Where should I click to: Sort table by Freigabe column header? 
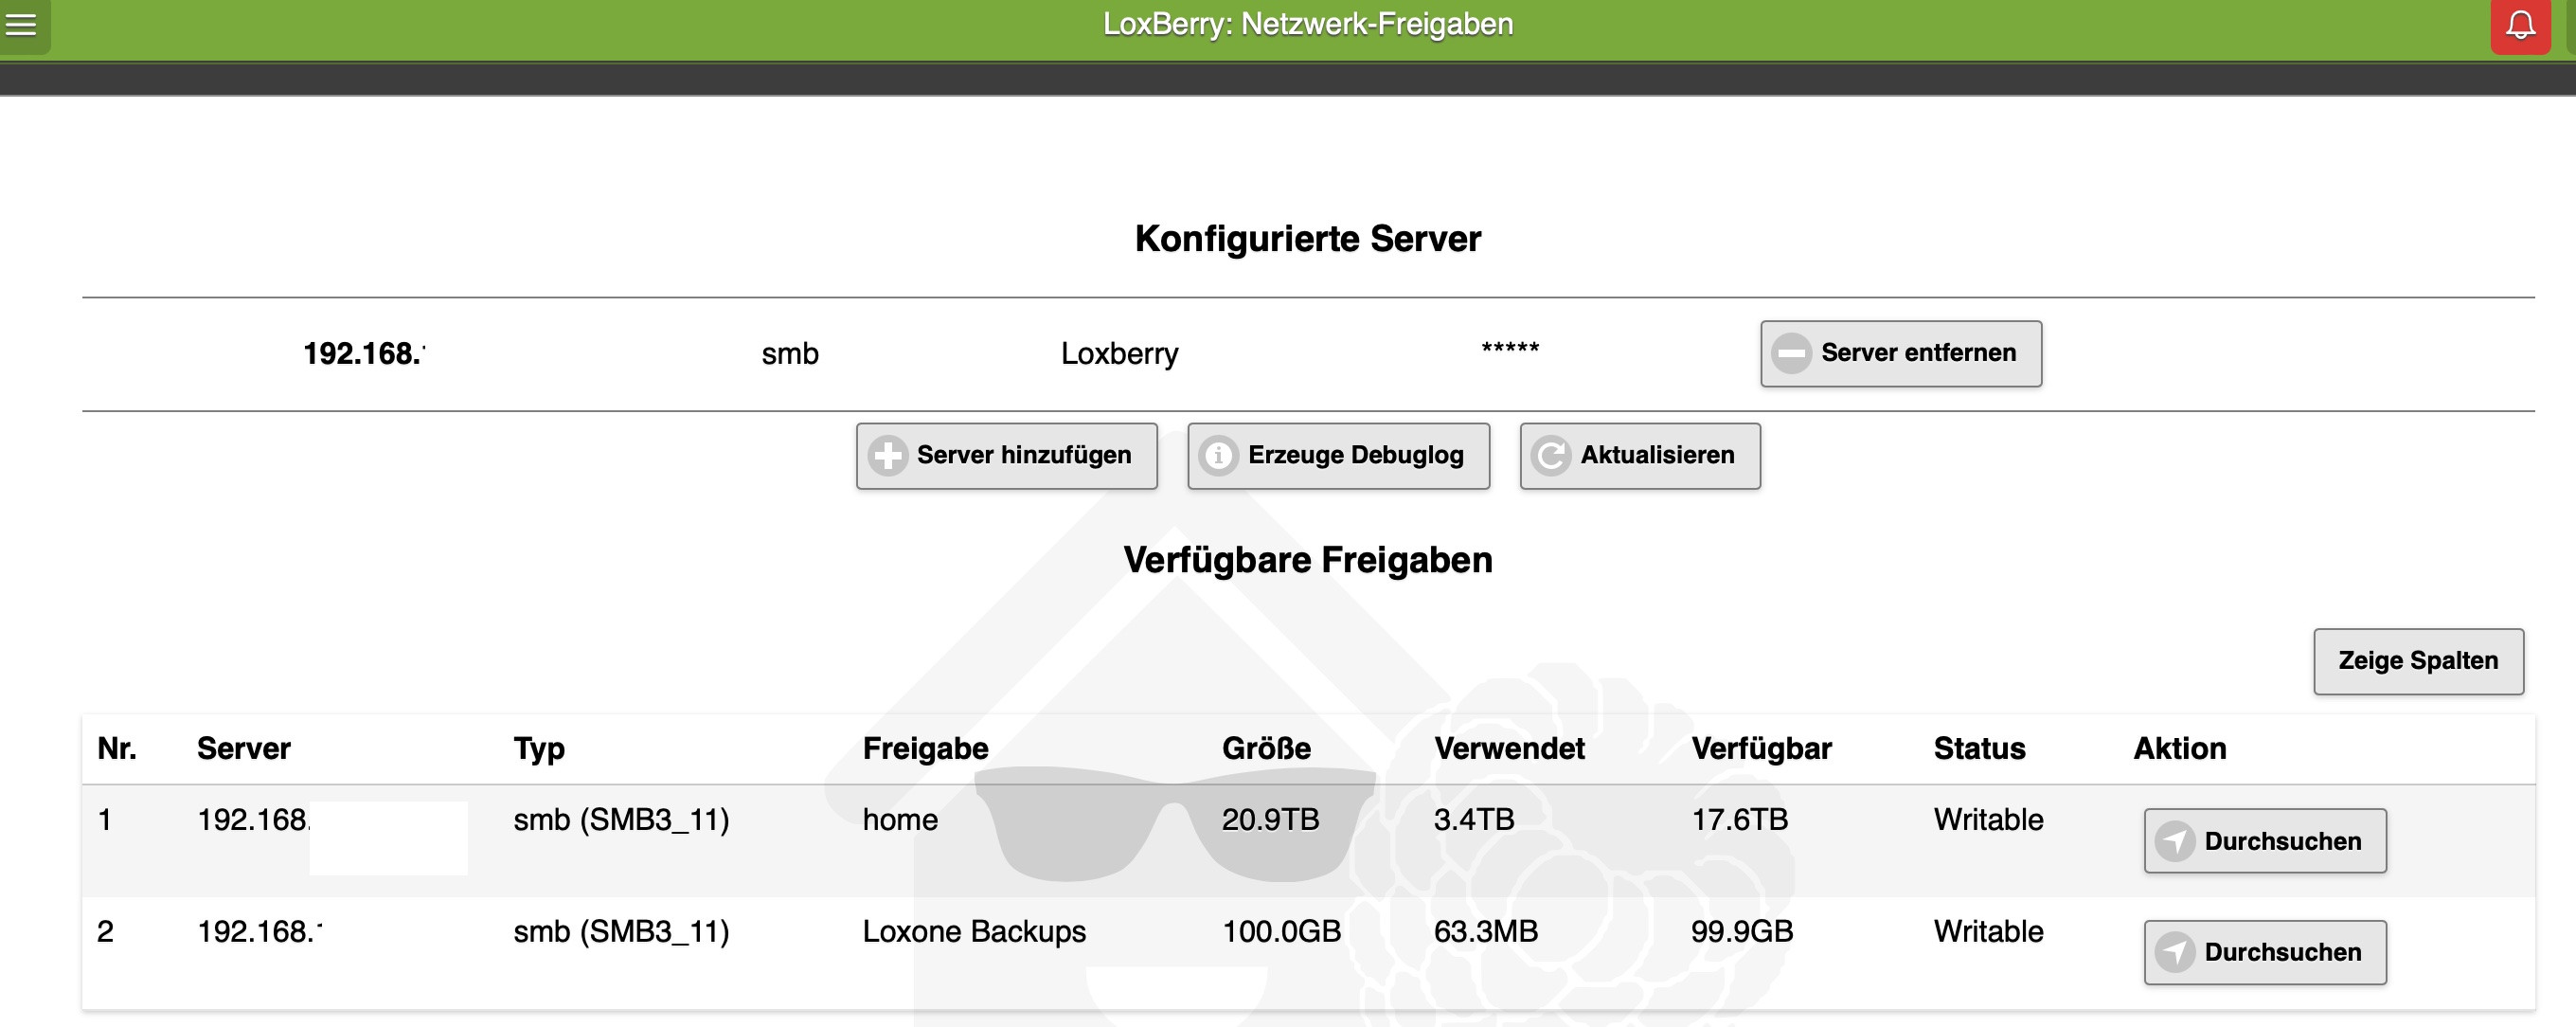pyautogui.click(x=925, y=748)
